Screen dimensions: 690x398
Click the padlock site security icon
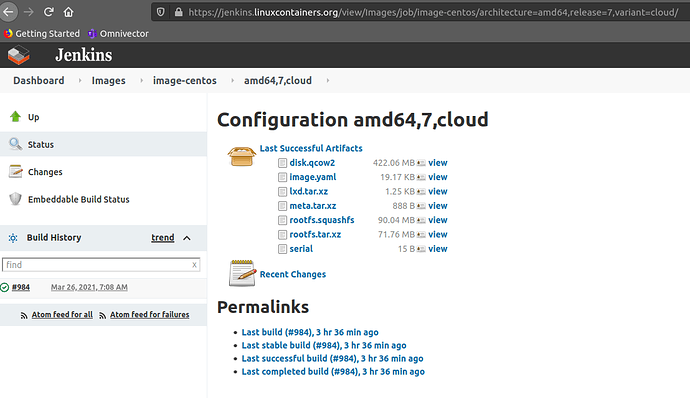click(178, 12)
